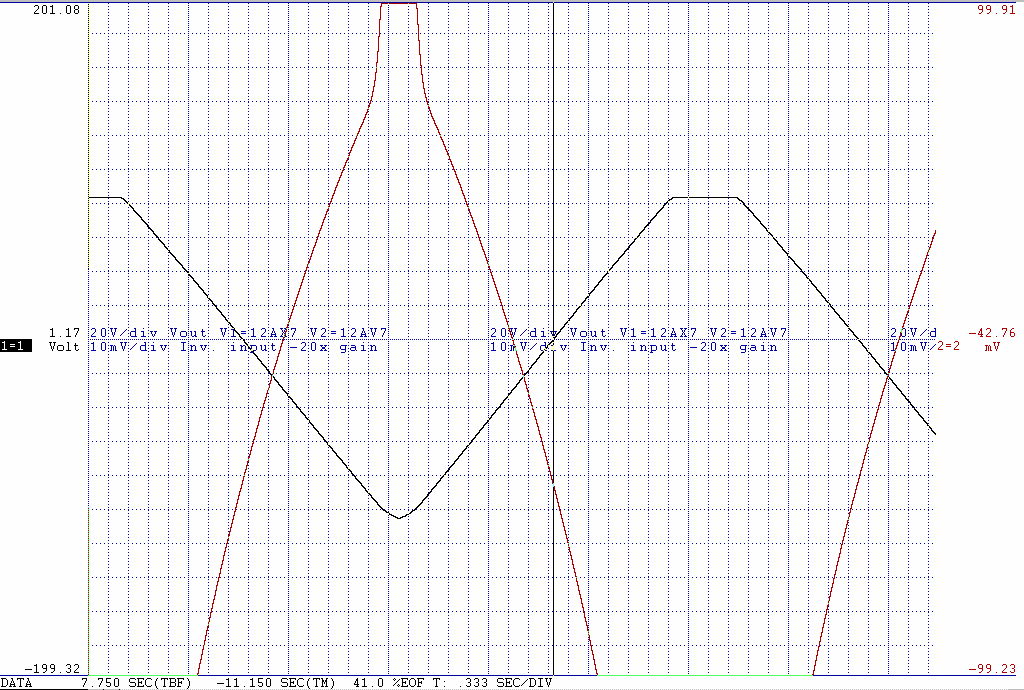Click the red -99.23 lower scale value
Image resolution: width=1024 pixels, height=690 pixels.
992,668
